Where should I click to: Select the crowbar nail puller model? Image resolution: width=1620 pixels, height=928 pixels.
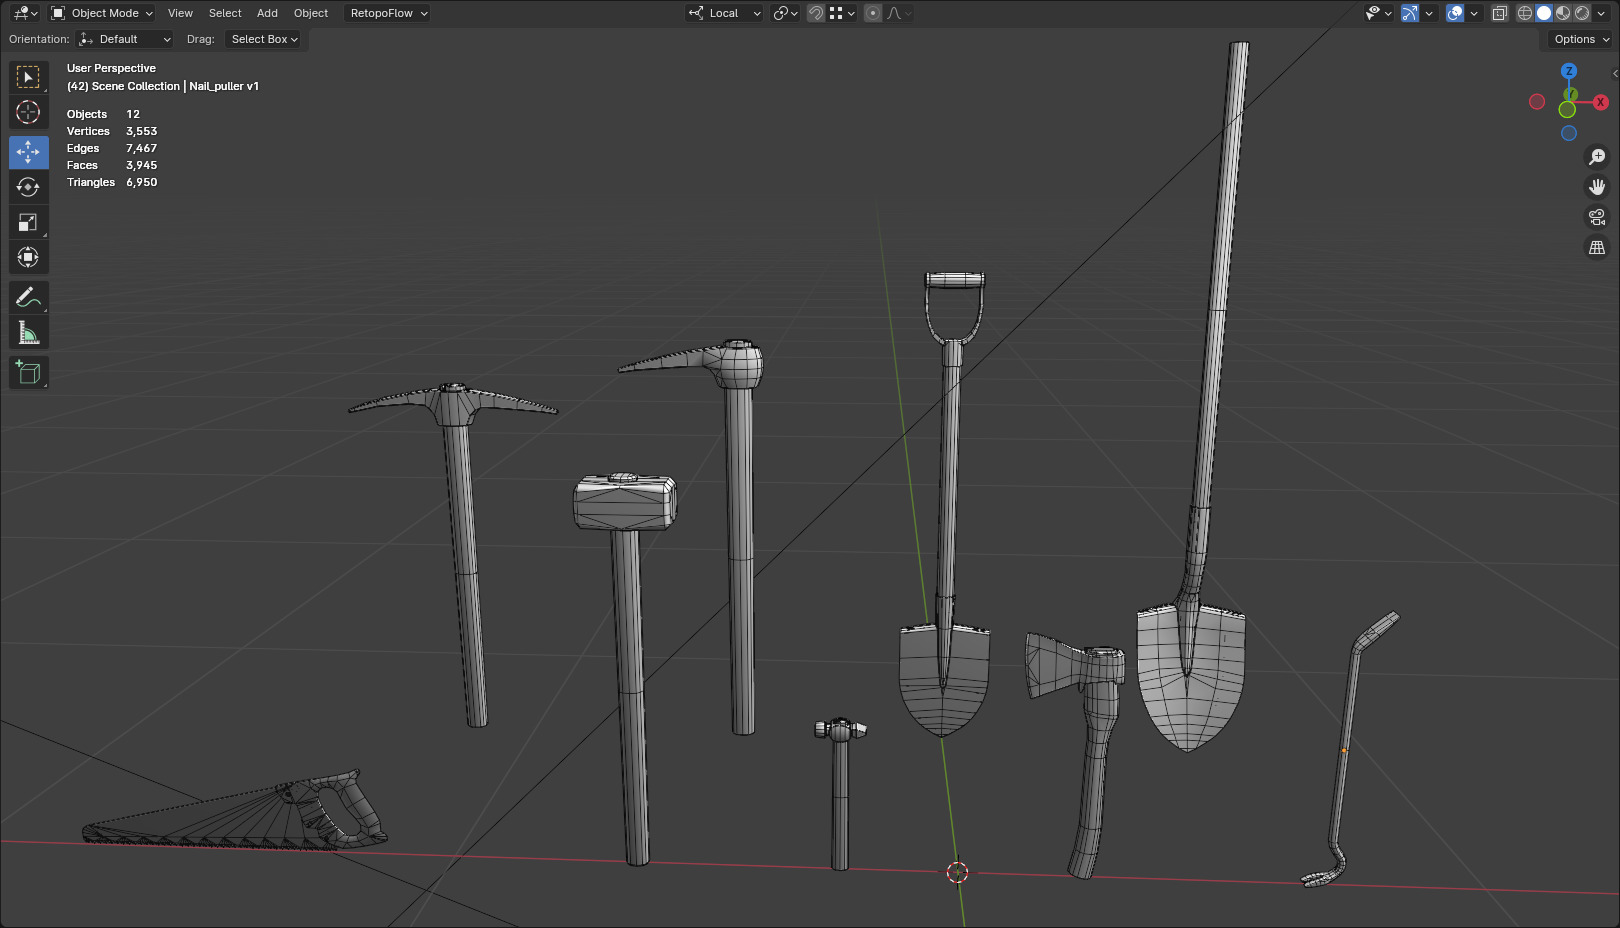1345,750
